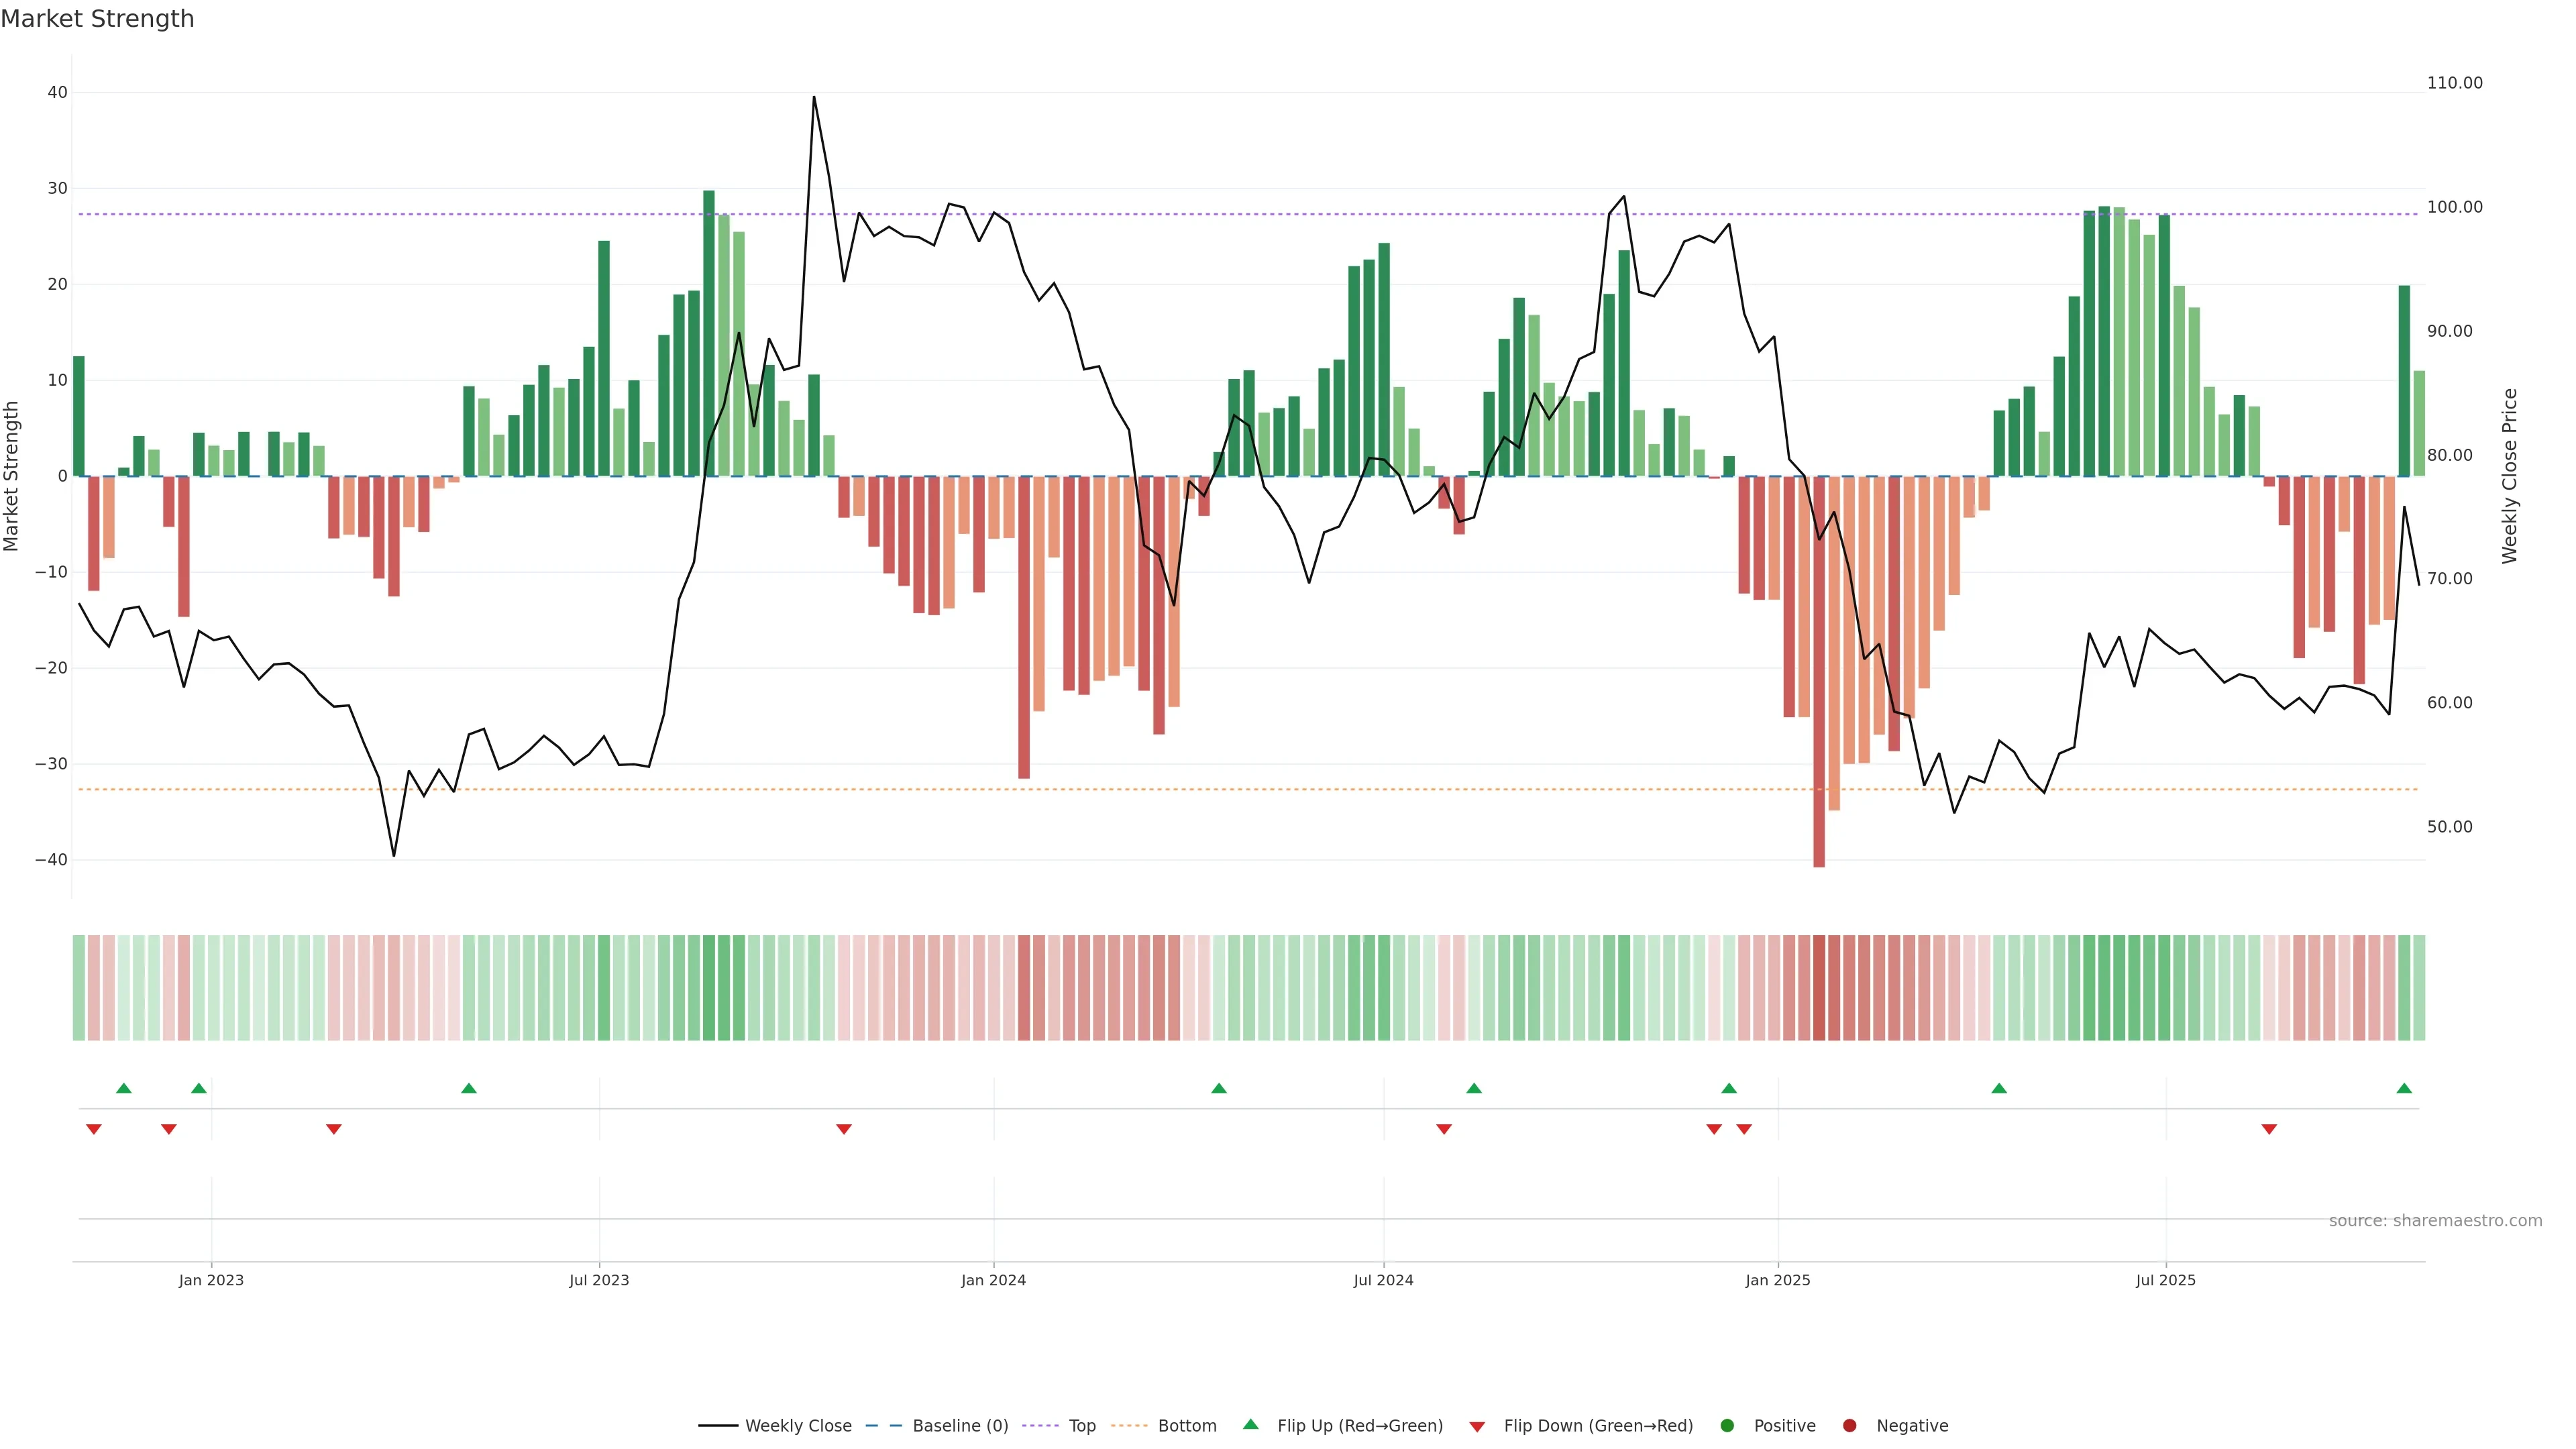The height and width of the screenshot is (1449, 2576).
Task: Click the first red flip-down triangle marker
Action: (x=94, y=1129)
